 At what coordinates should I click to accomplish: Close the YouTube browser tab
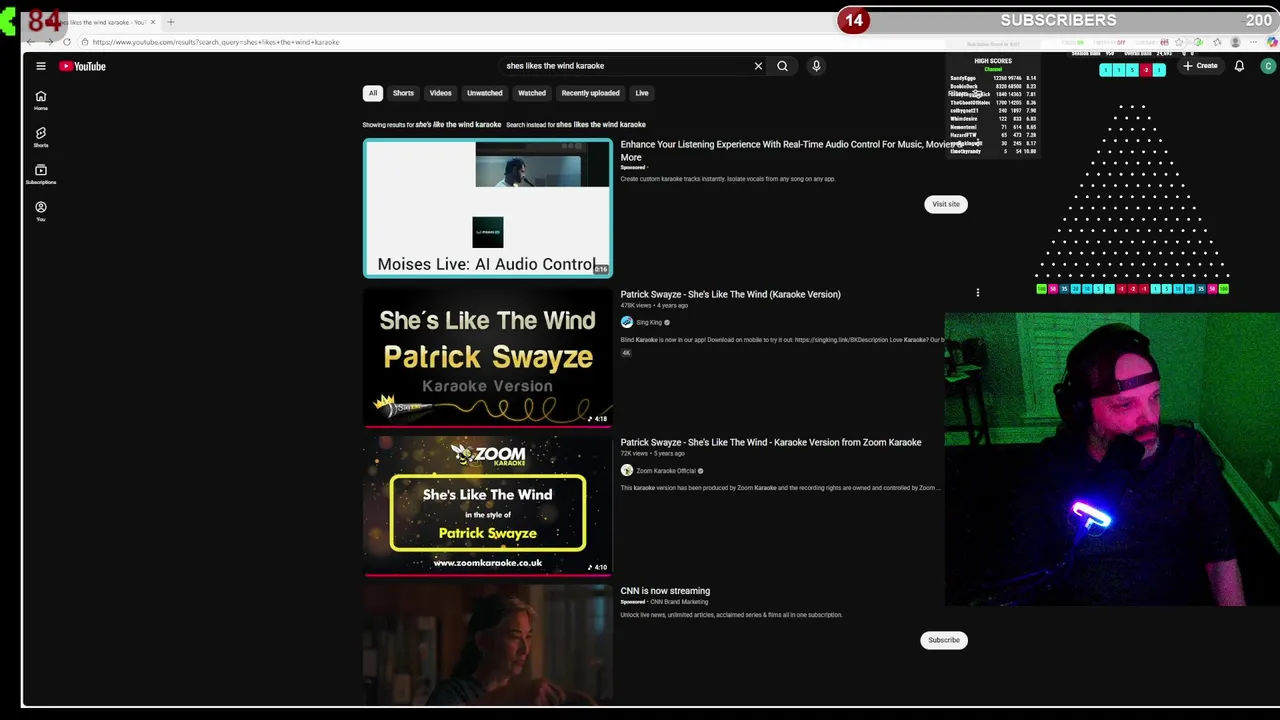pos(152,22)
